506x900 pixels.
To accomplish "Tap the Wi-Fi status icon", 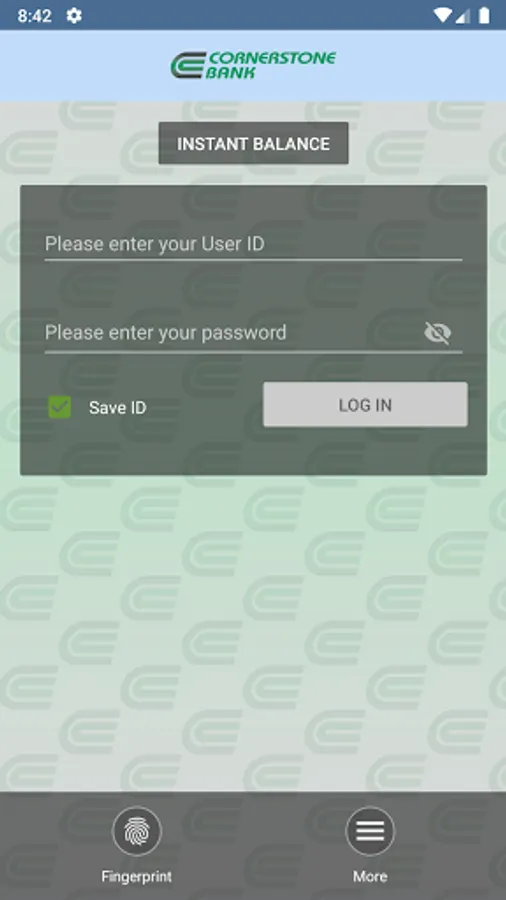I will (x=442, y=15).
